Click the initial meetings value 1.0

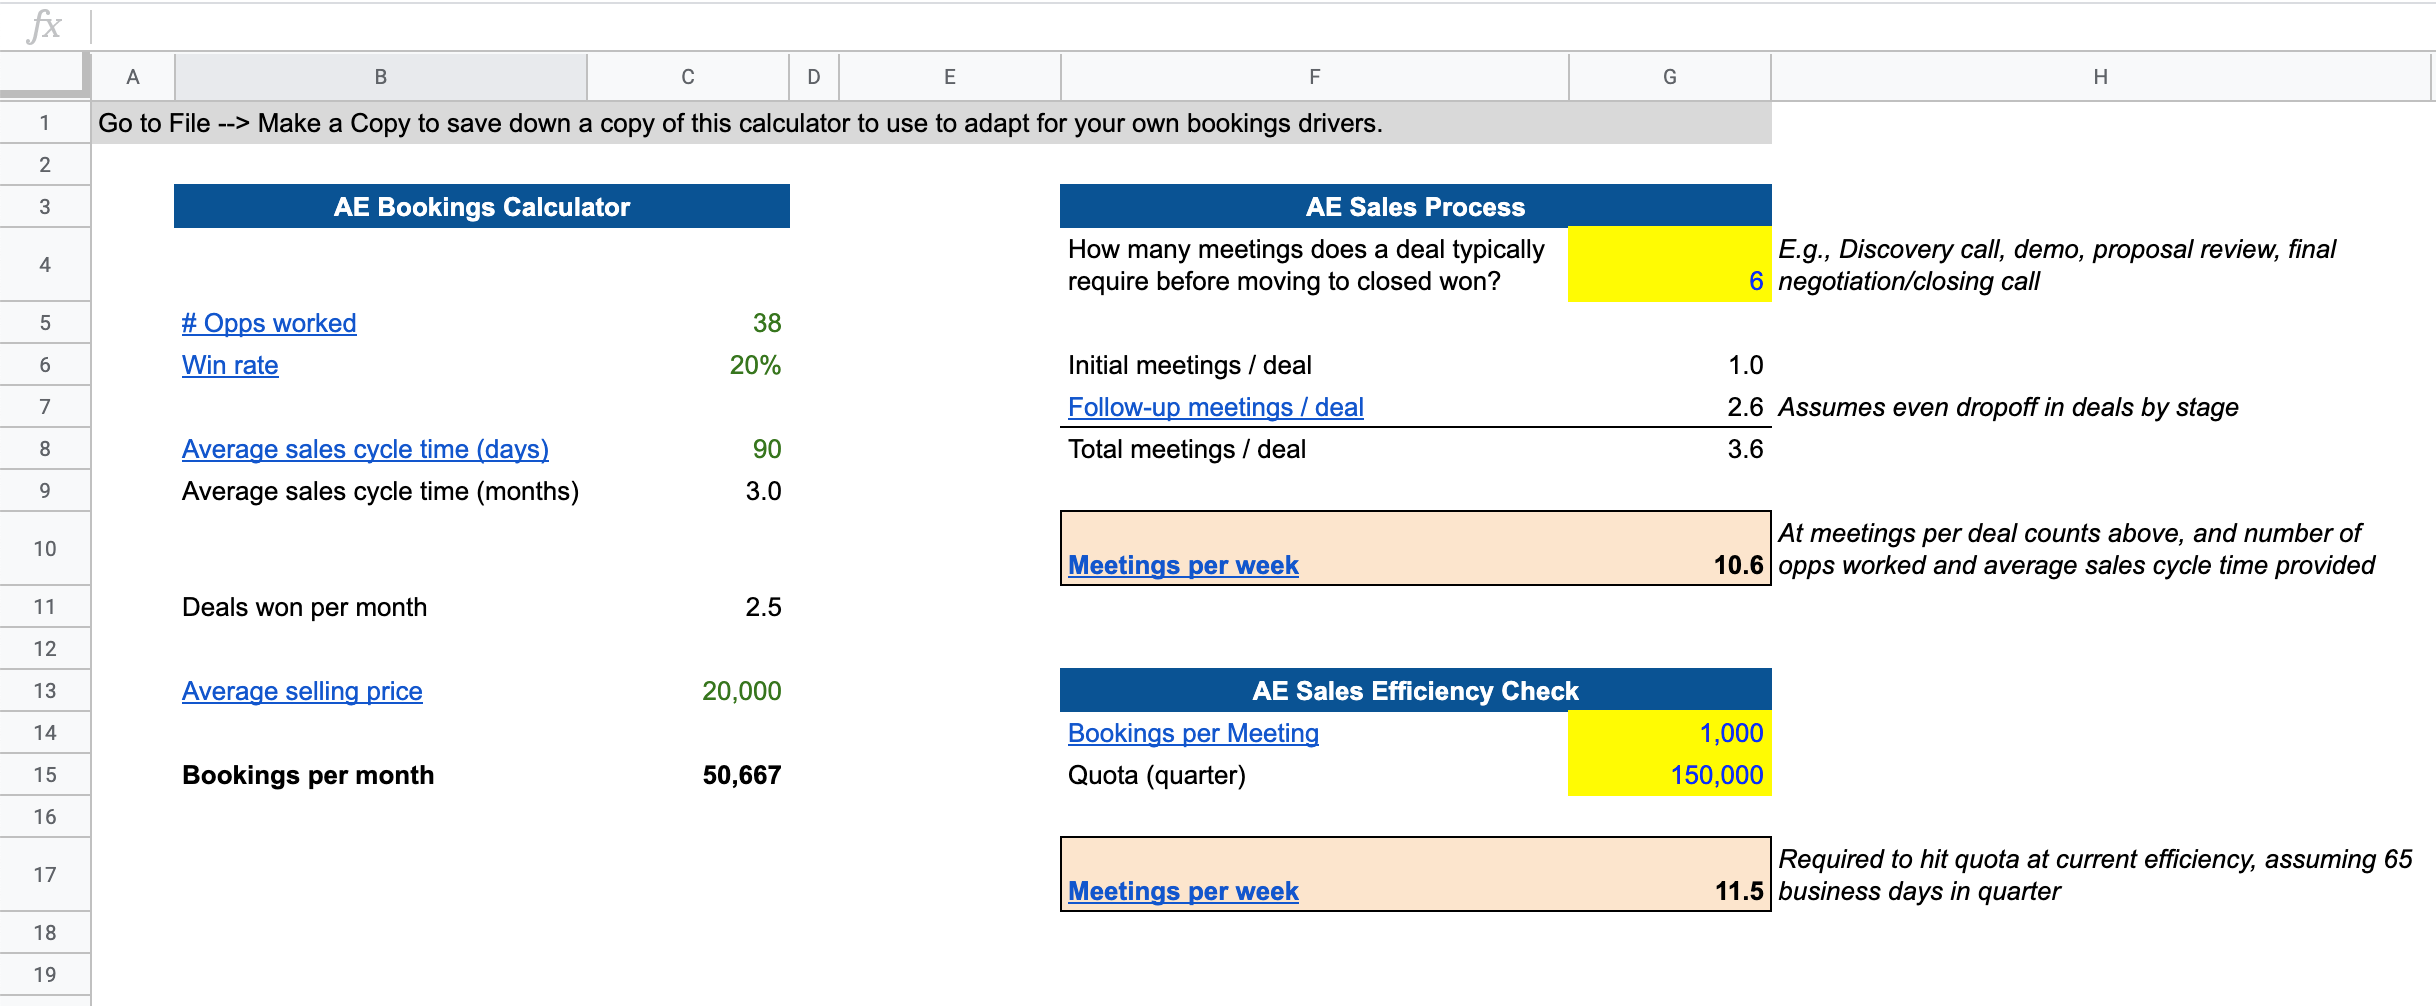pyautogui.click(x=1746, y=365)
